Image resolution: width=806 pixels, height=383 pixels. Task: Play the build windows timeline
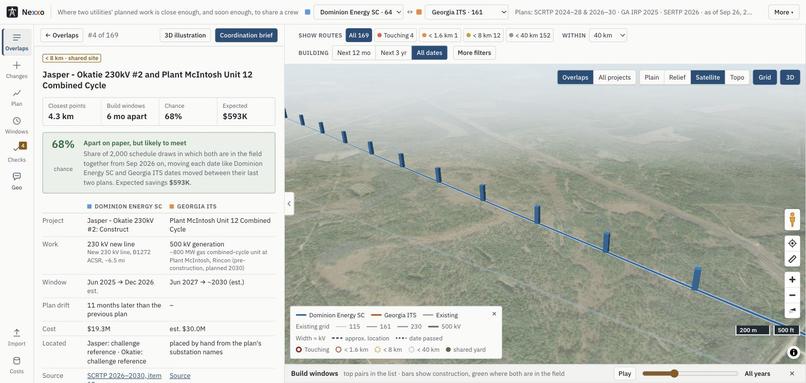(625, 374)
